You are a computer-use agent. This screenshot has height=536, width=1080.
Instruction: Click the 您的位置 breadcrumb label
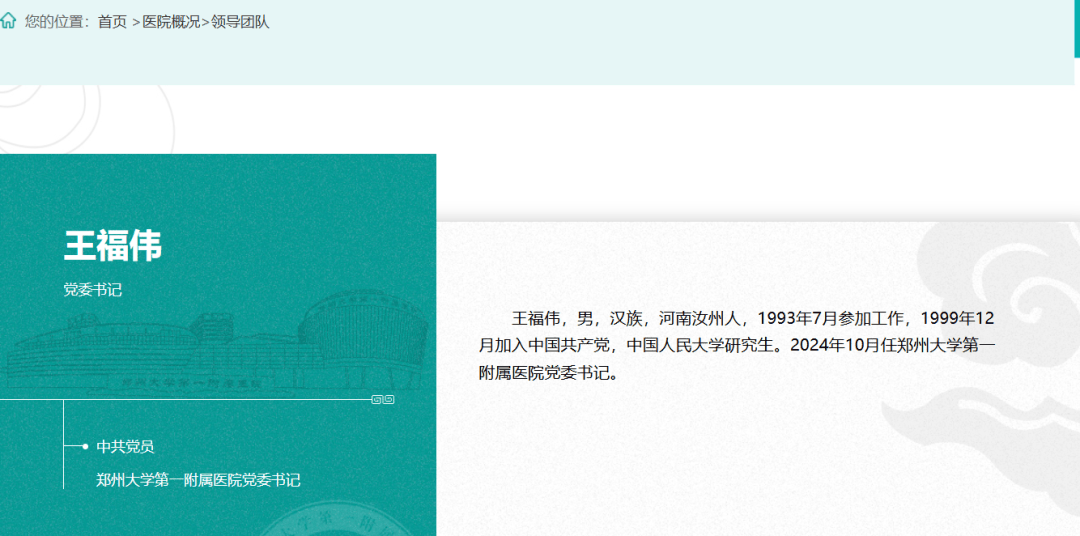(x=57, y=22)
